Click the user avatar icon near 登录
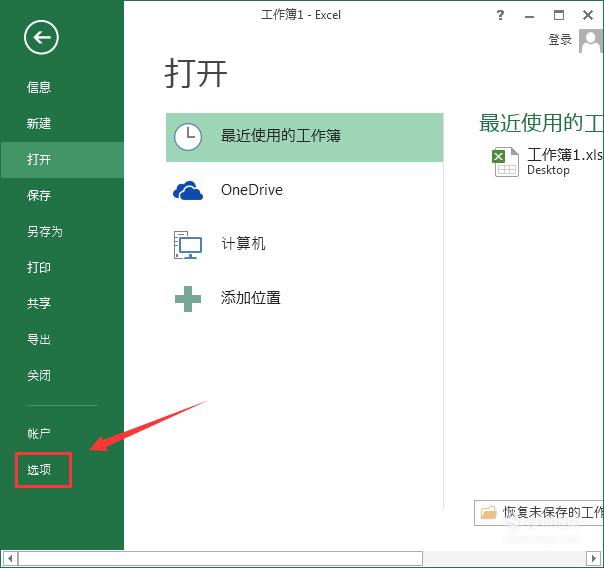This screenshot has width=604, height=568. [x=591, y=40]
